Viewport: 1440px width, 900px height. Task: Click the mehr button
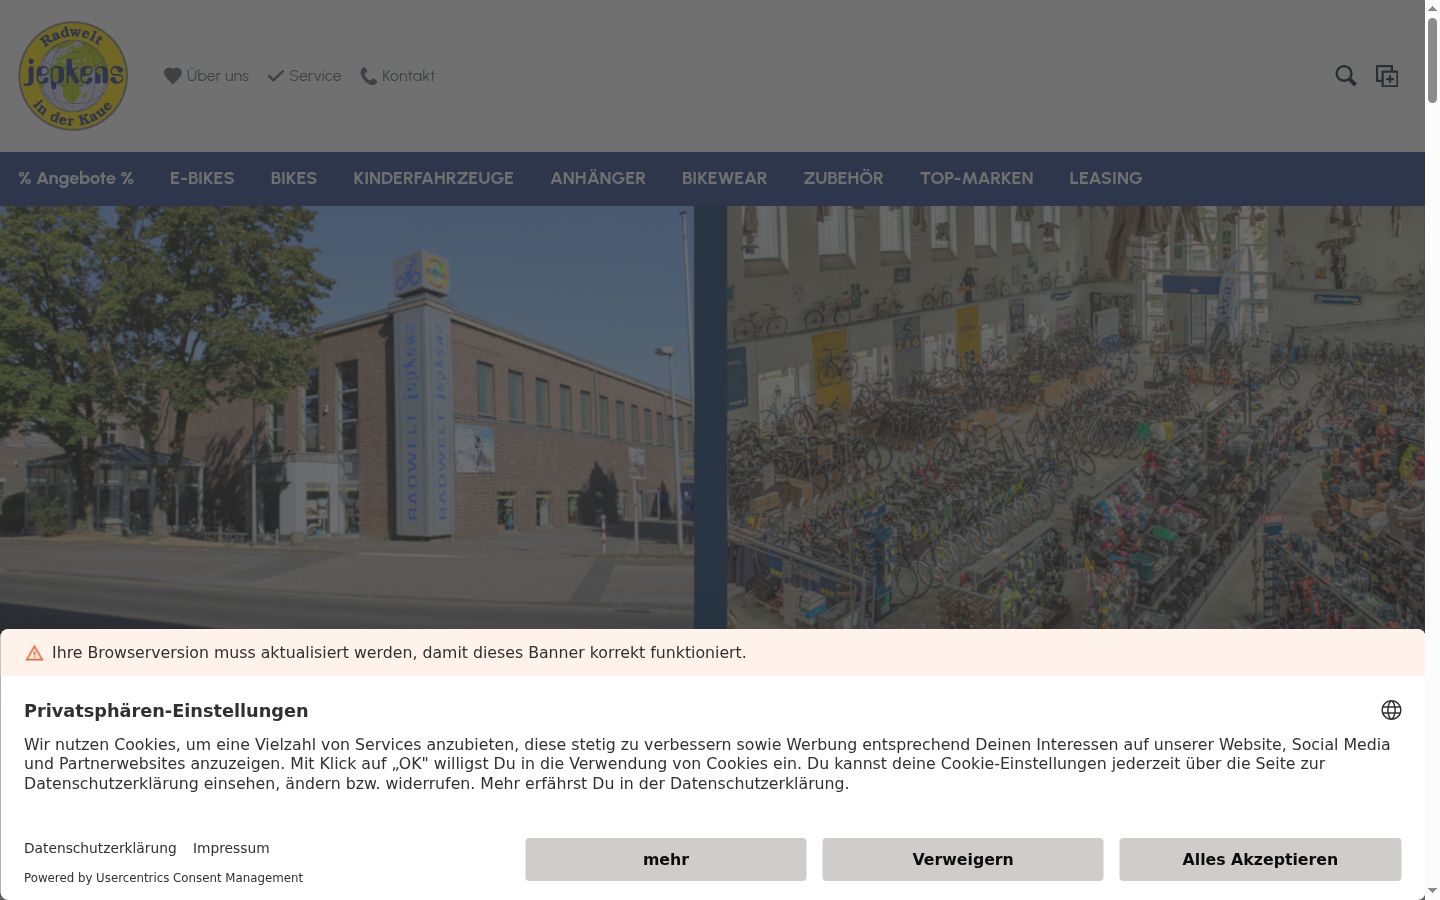[x=666, y=859]
